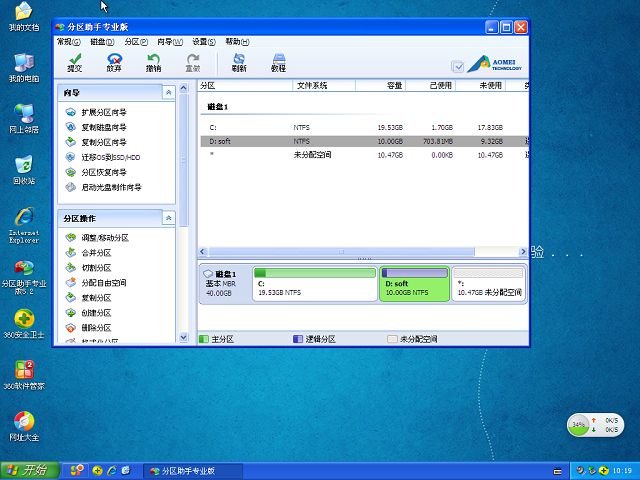Open 360软件管家 desktop icon
The image size is (640, 480).
coord(24,376)
